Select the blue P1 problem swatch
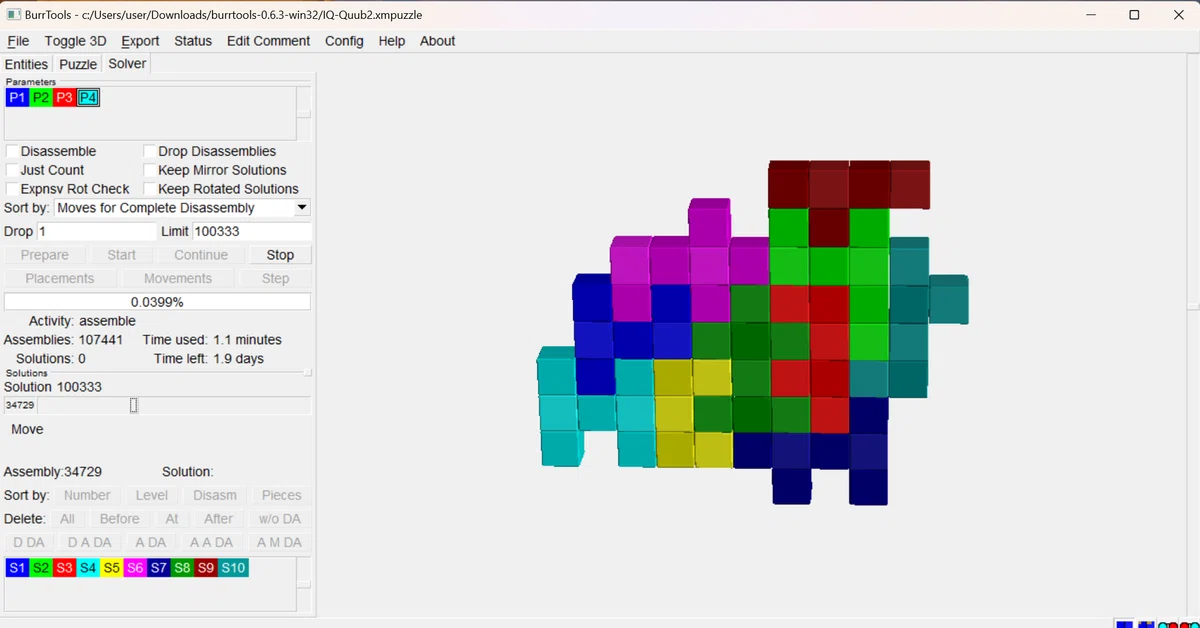 click(17, 97)
